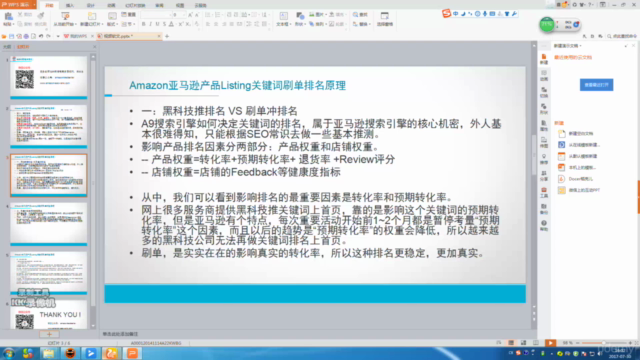Viewport: 640px width, 360px height.
Task: Click the Cut scissors icon
Action: (20, 15)
